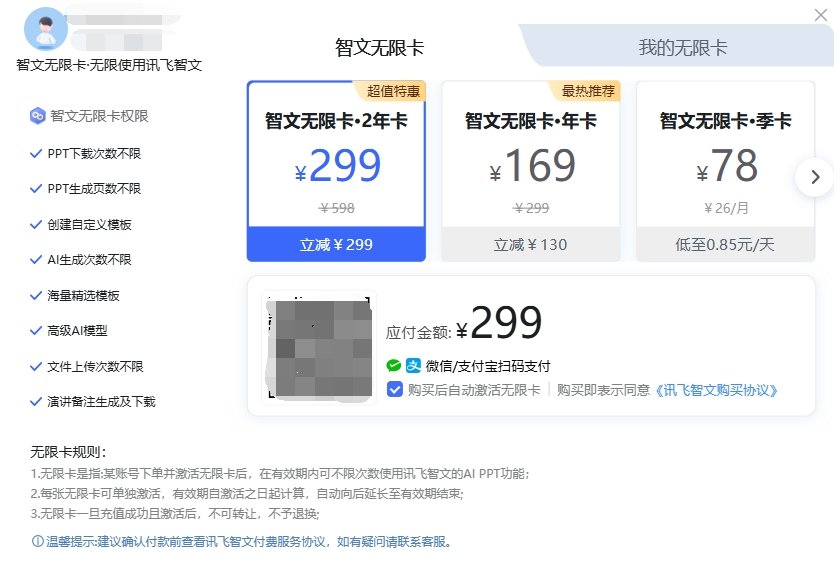Click the 无限卡规则 heading
Screen dimensions: 837x563
68,453
